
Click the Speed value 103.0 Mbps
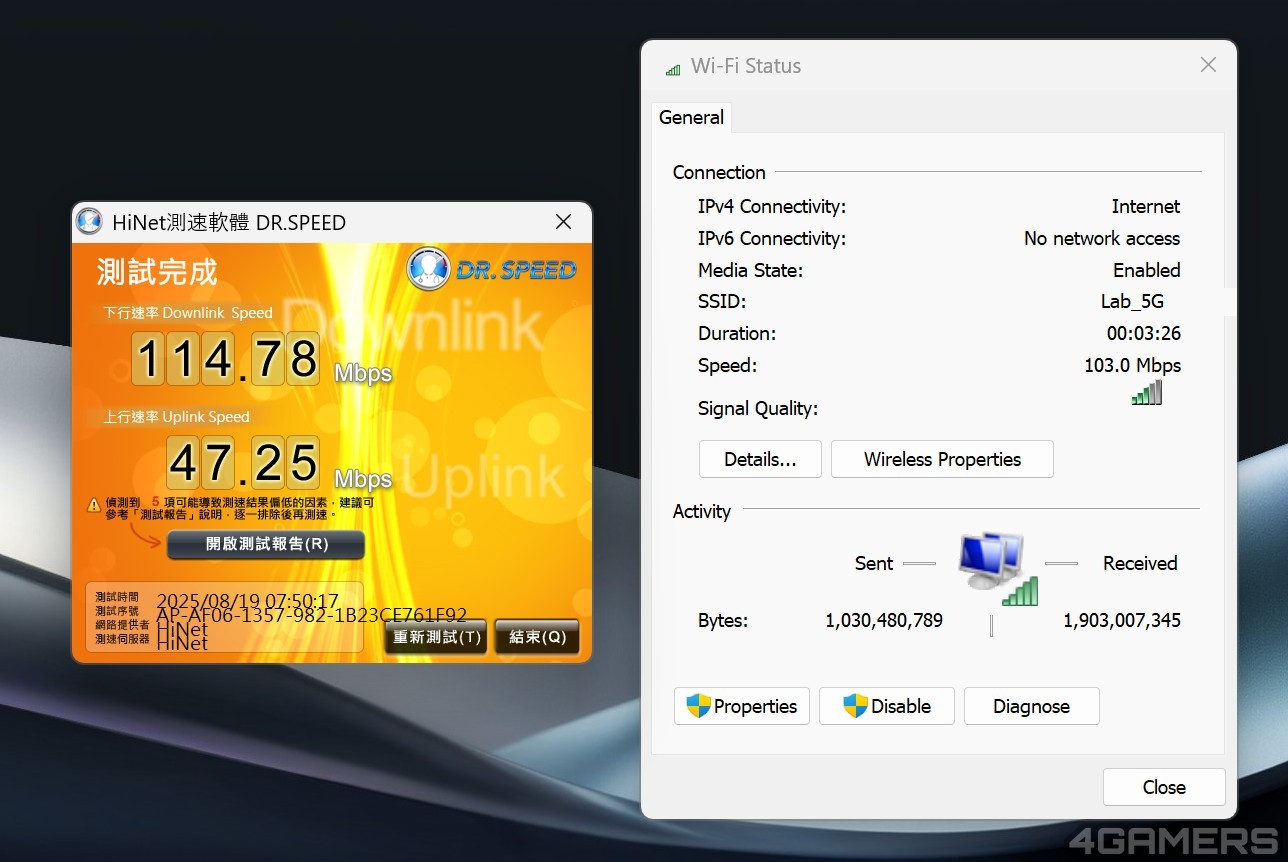coord(1132,365)
